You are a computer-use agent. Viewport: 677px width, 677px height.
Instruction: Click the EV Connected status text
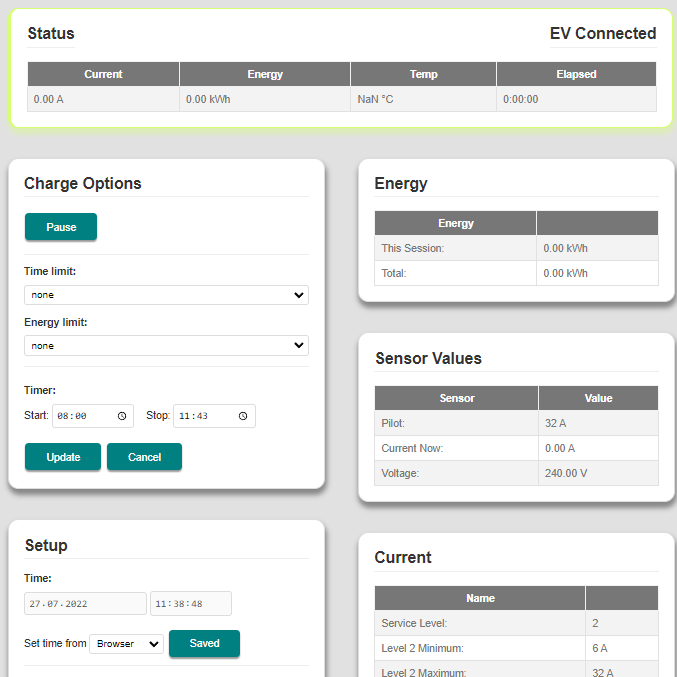[603, 34]
